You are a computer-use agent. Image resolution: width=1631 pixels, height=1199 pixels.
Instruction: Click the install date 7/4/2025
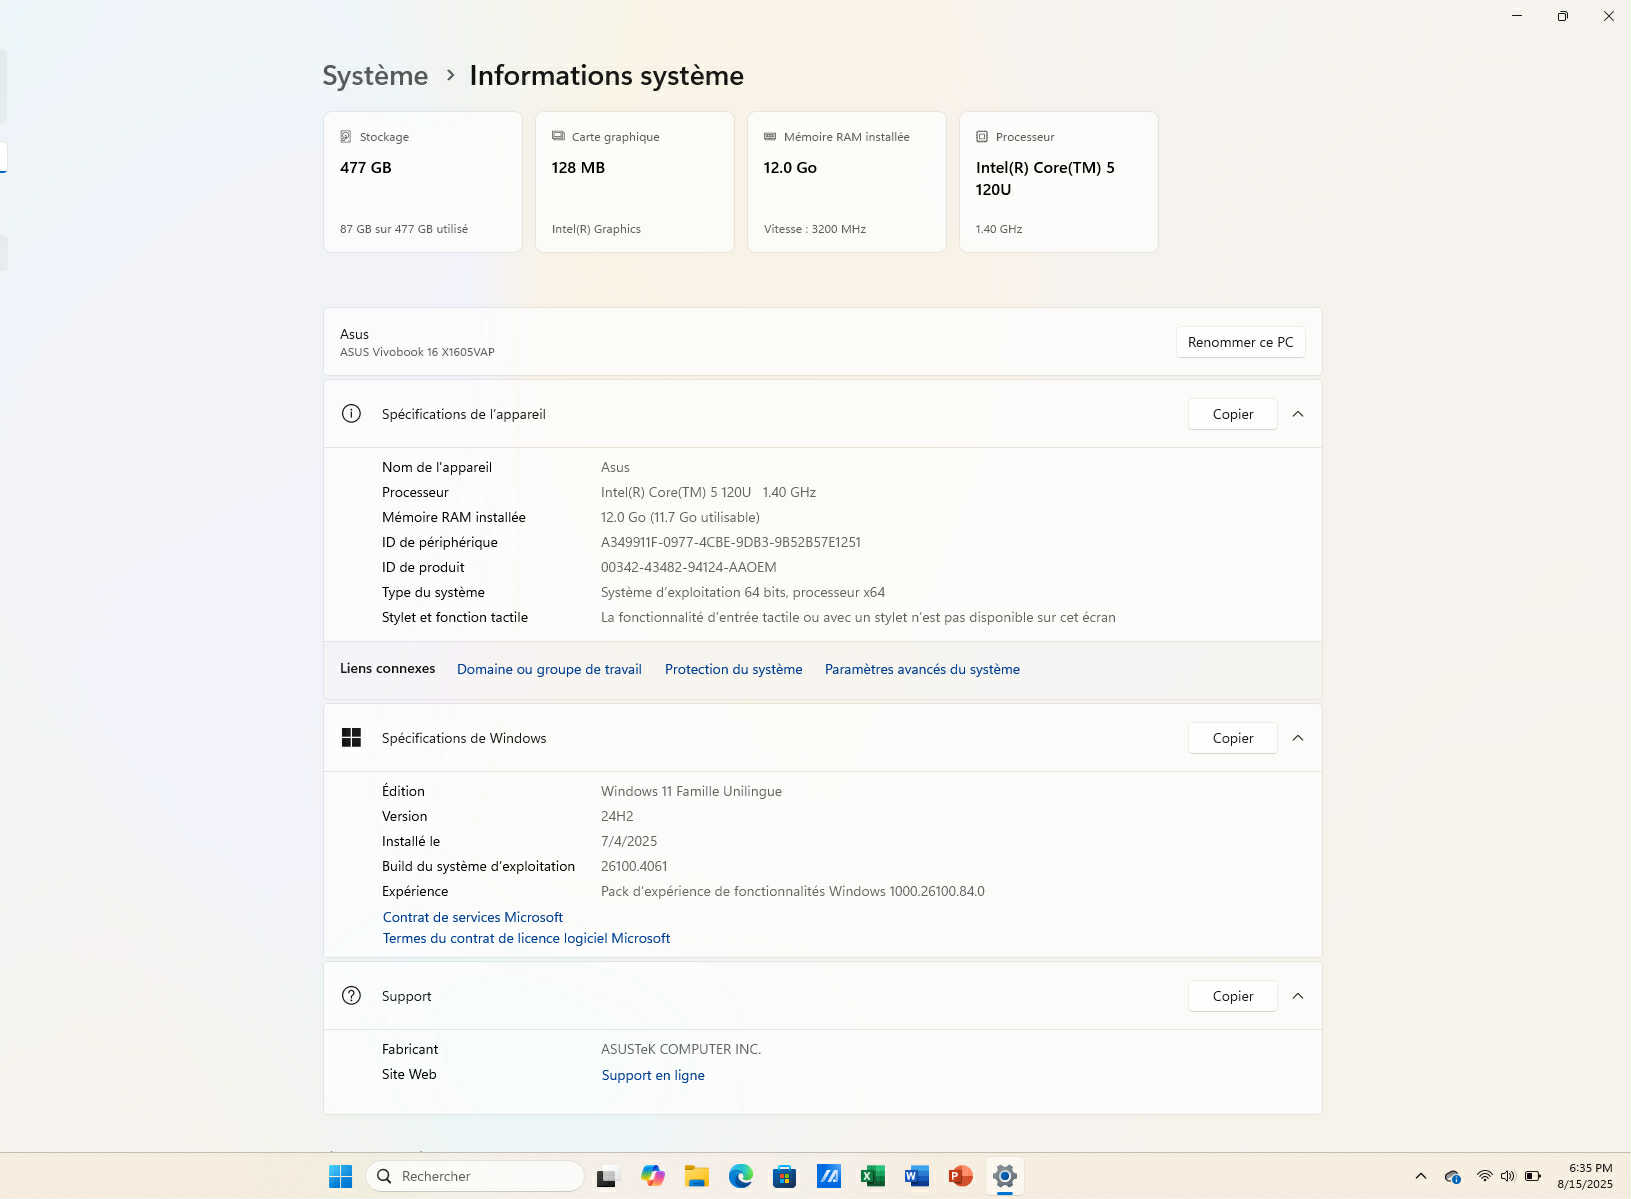pyautogui.click(x=629, y=841)
